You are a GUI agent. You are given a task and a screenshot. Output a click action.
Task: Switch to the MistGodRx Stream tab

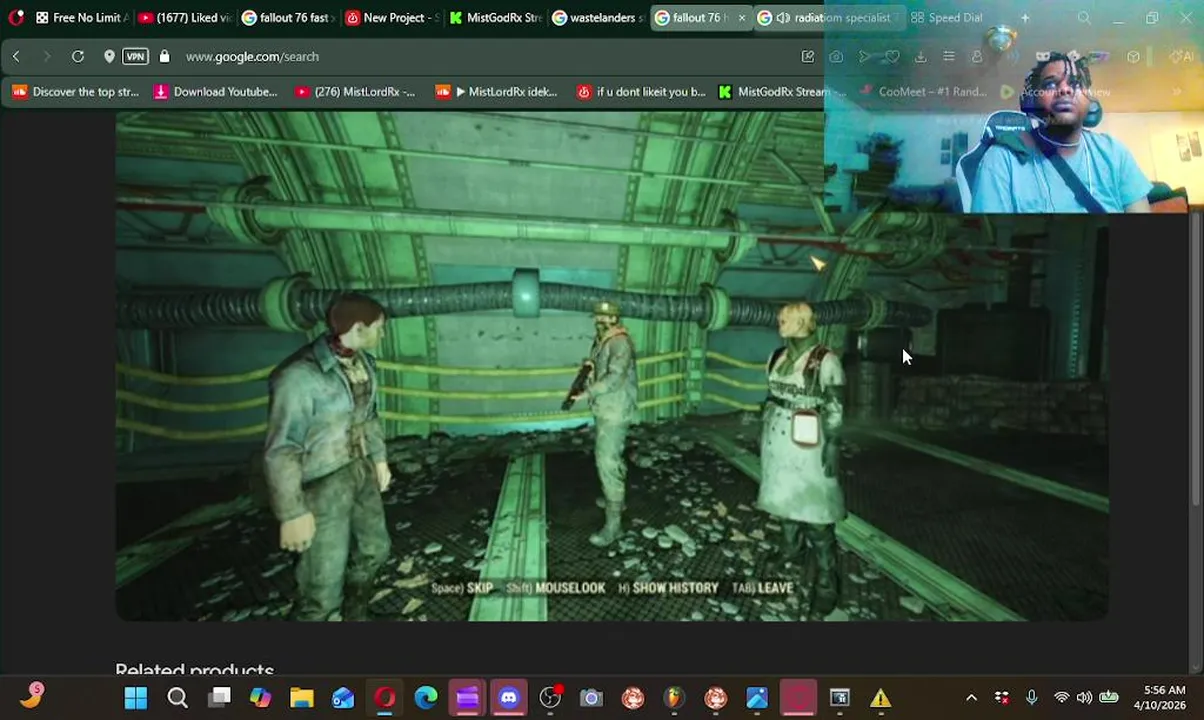pyautogui.click(x=495, y=17)
